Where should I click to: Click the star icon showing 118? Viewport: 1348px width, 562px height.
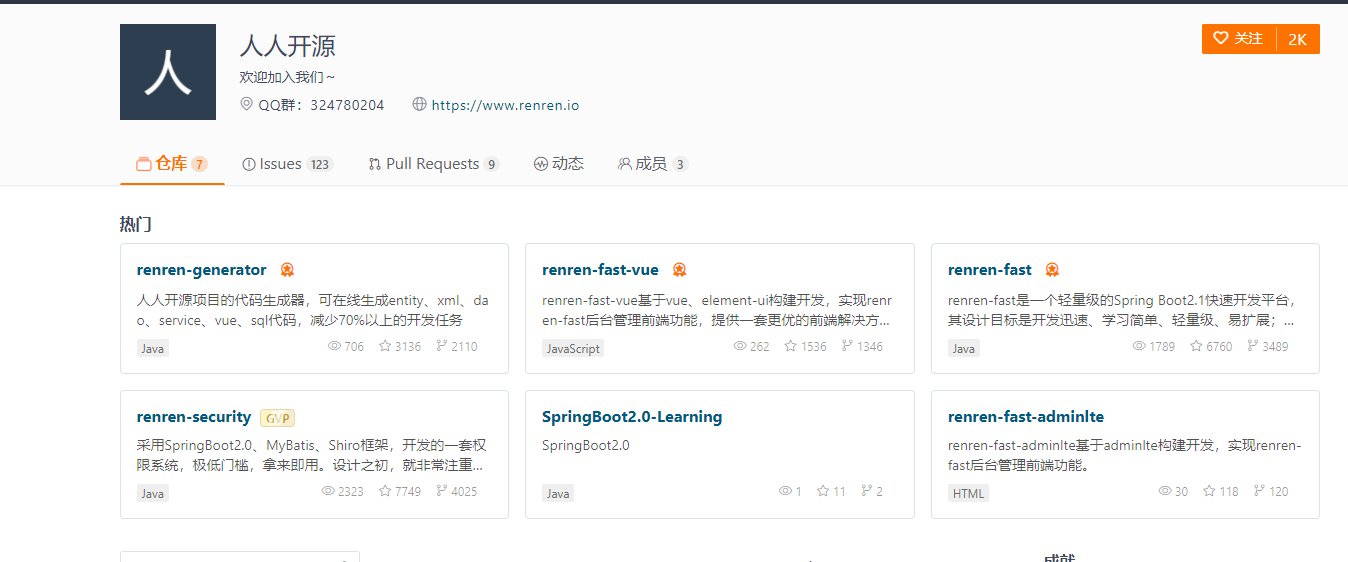(1210, 491)
